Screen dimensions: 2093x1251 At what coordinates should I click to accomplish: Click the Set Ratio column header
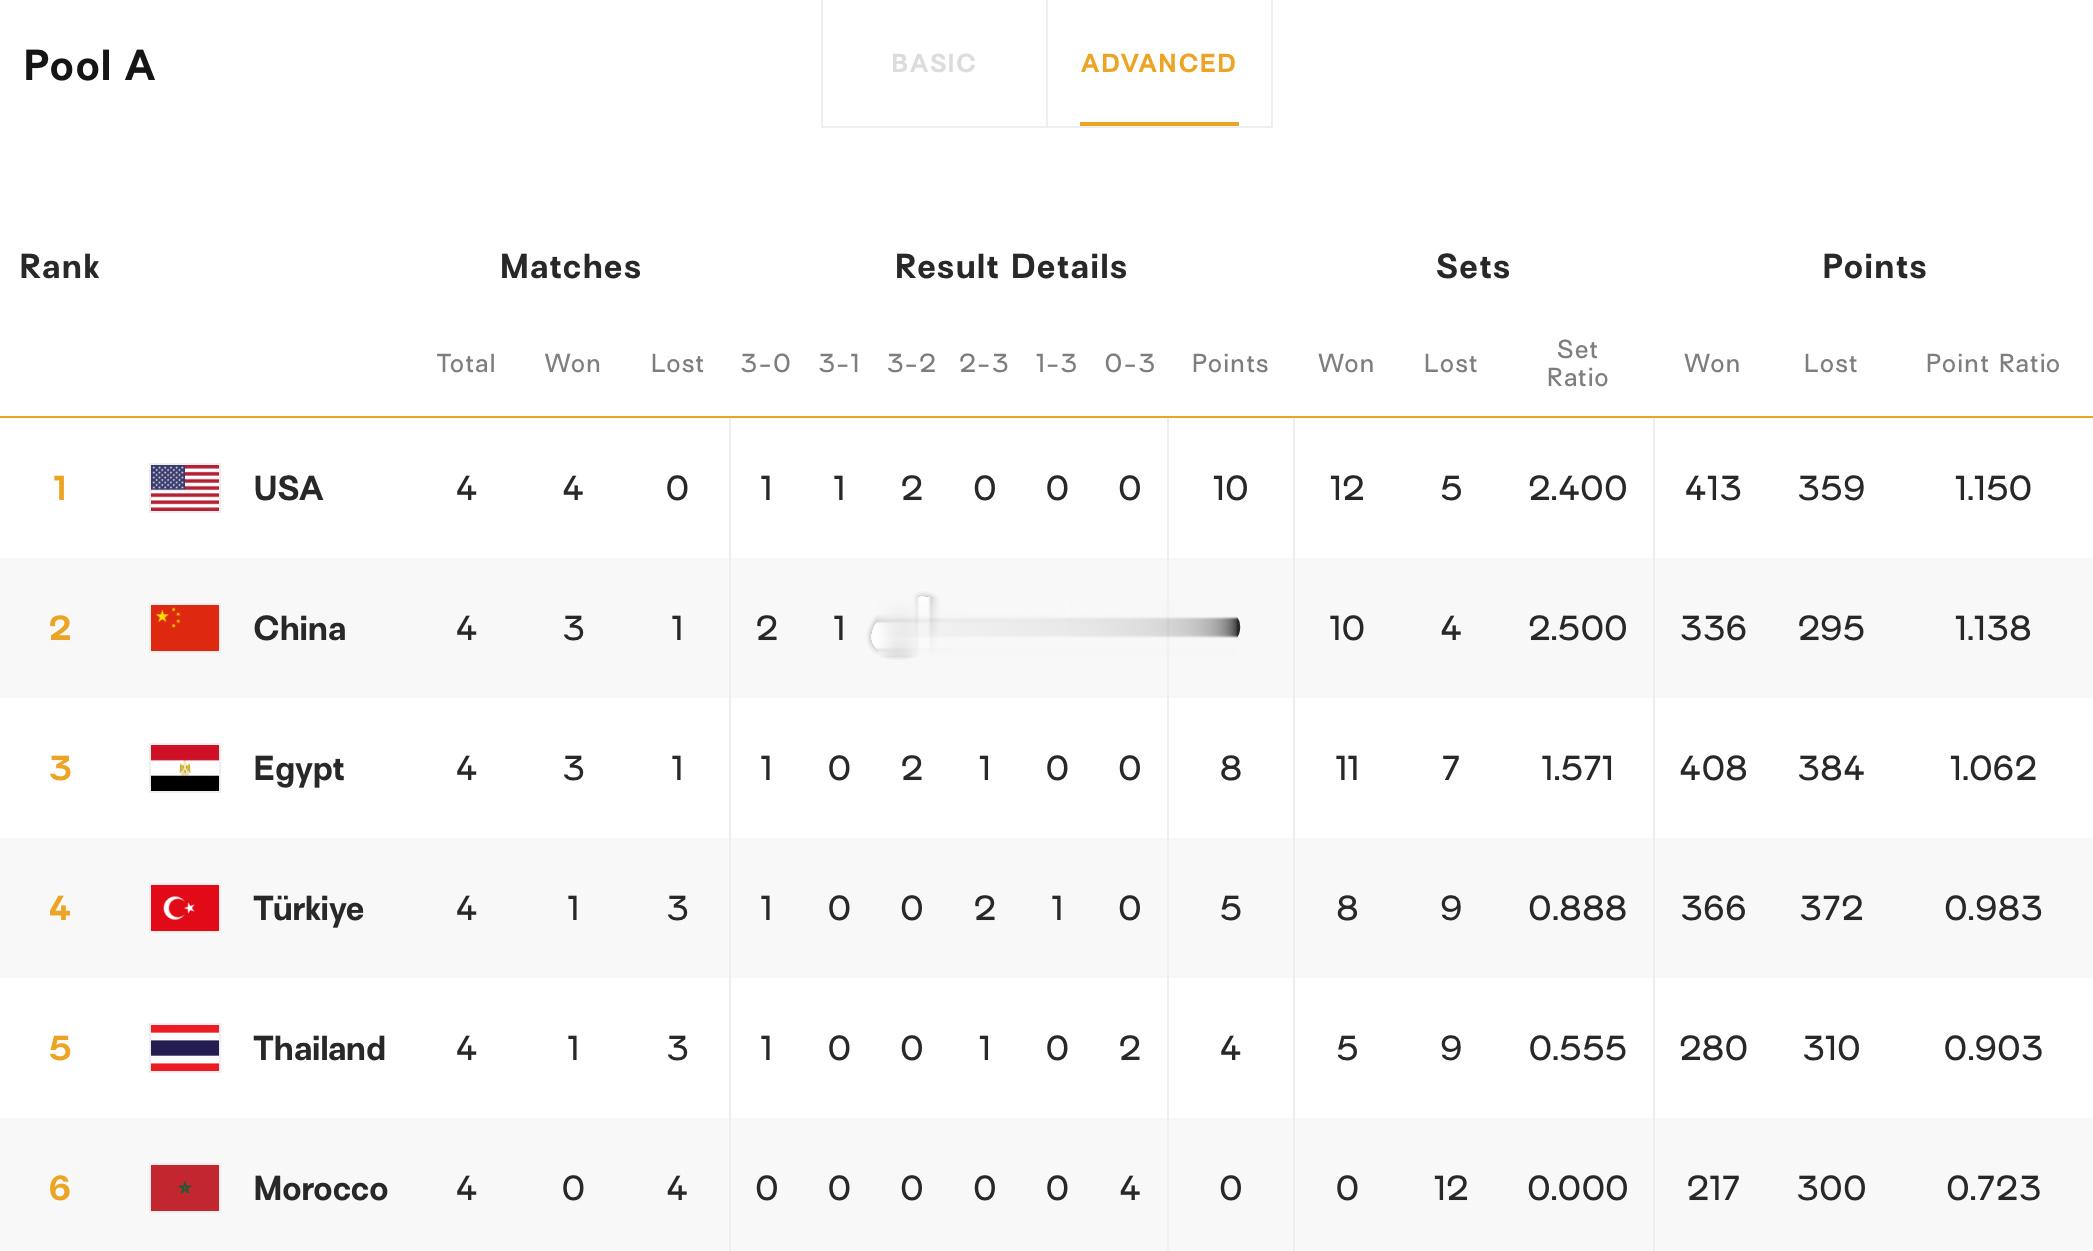[1577, 363]
